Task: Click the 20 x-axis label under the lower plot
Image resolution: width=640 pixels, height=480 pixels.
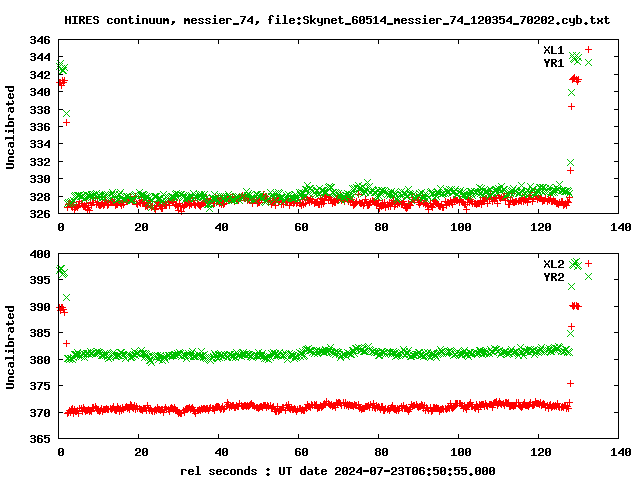Action: (x=141, y=452)
